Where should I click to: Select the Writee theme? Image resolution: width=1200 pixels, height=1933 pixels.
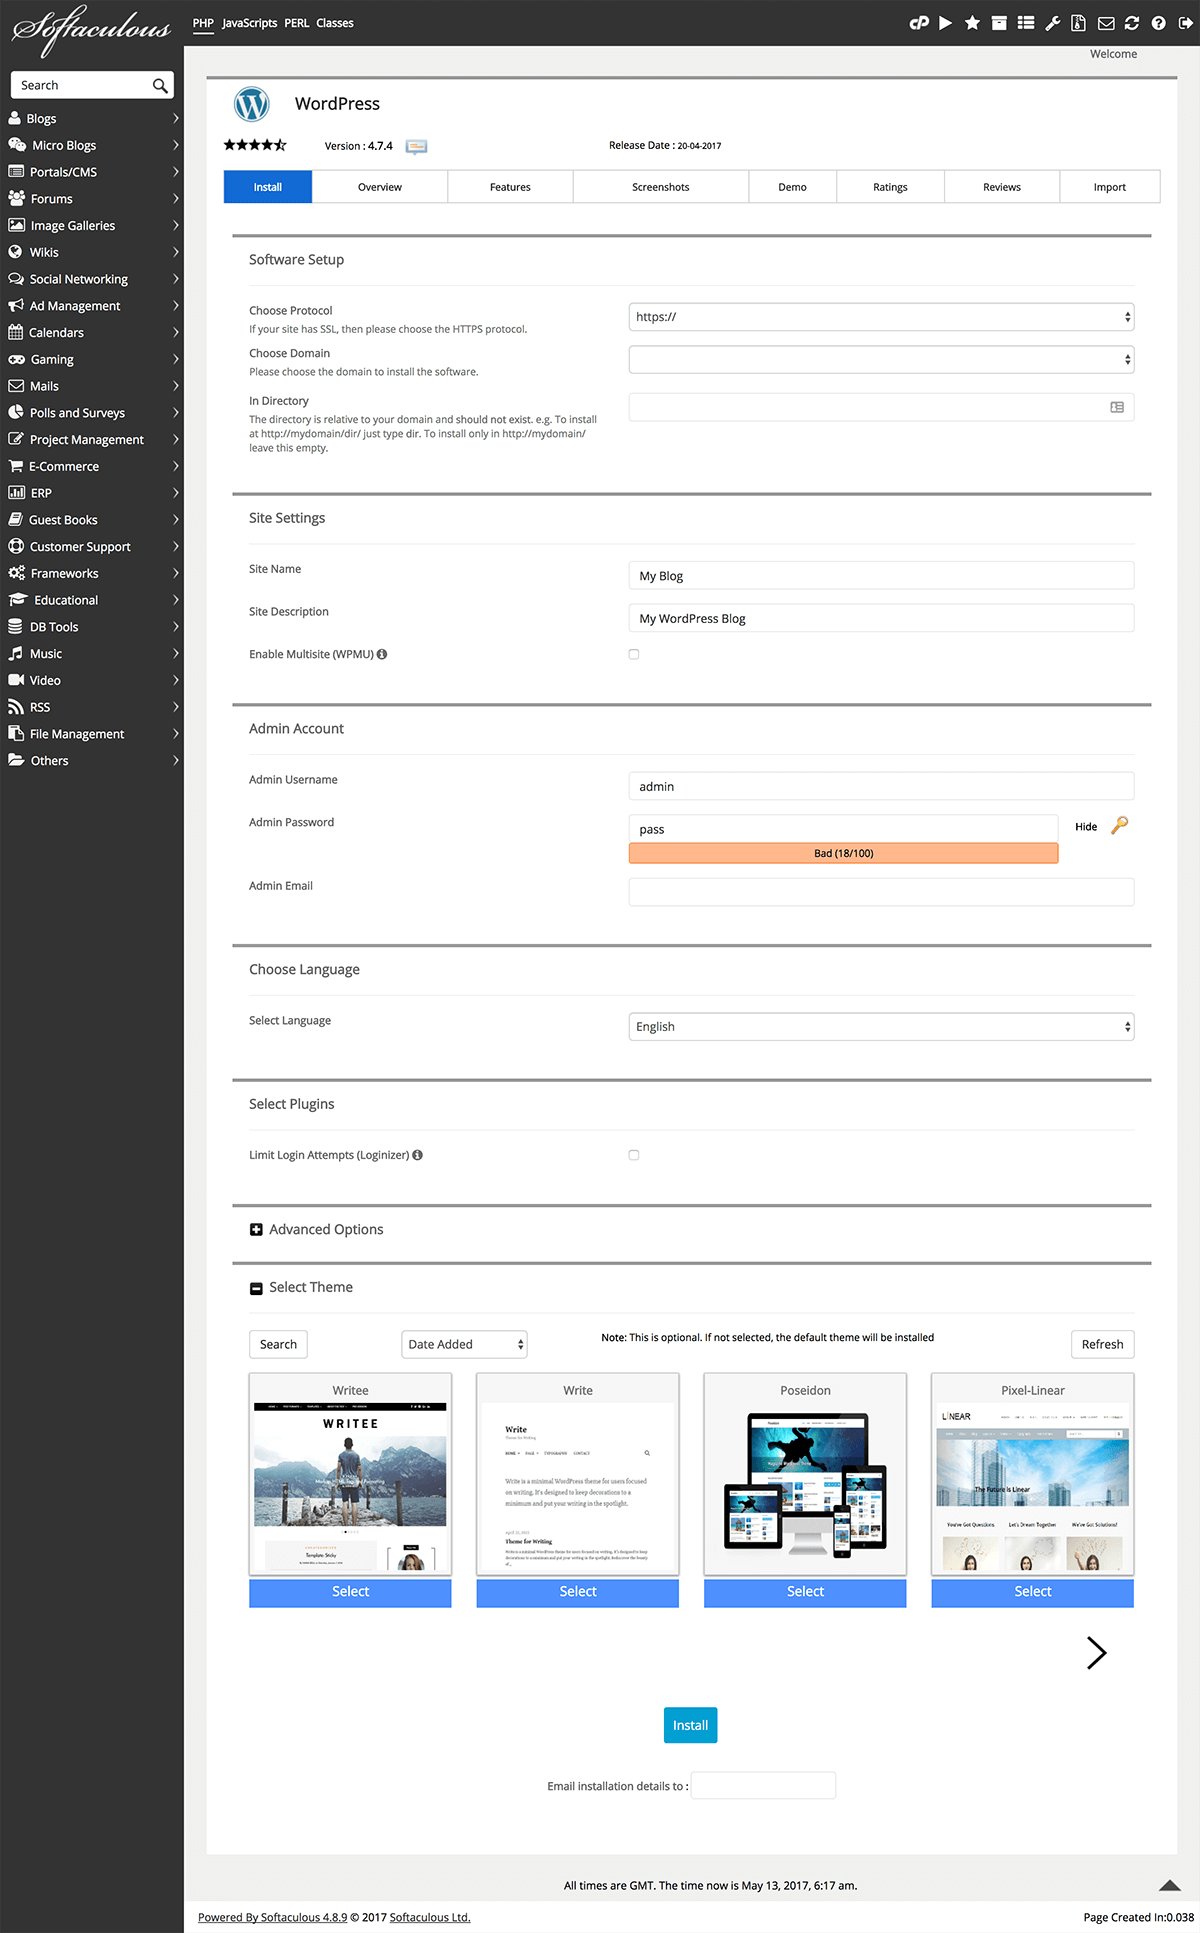tap(350, 1592)
